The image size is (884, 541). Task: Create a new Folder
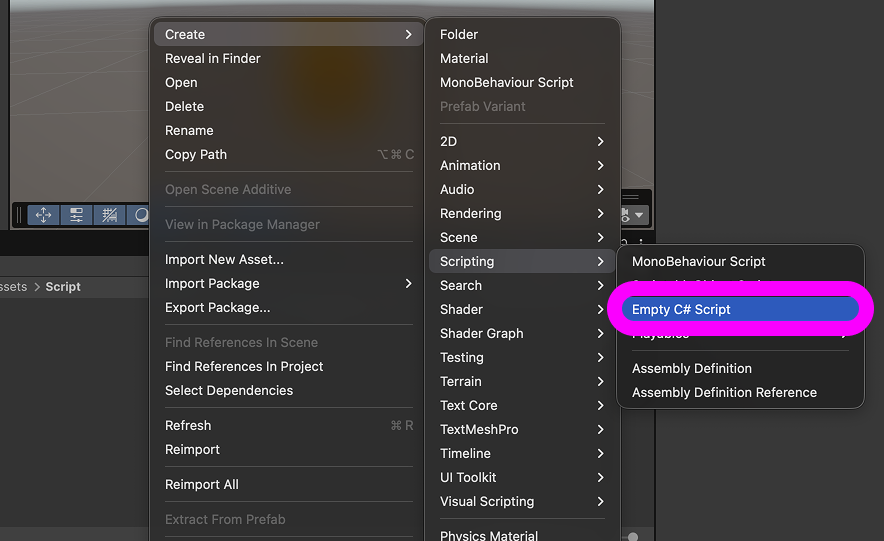click(x=522, y=34)
